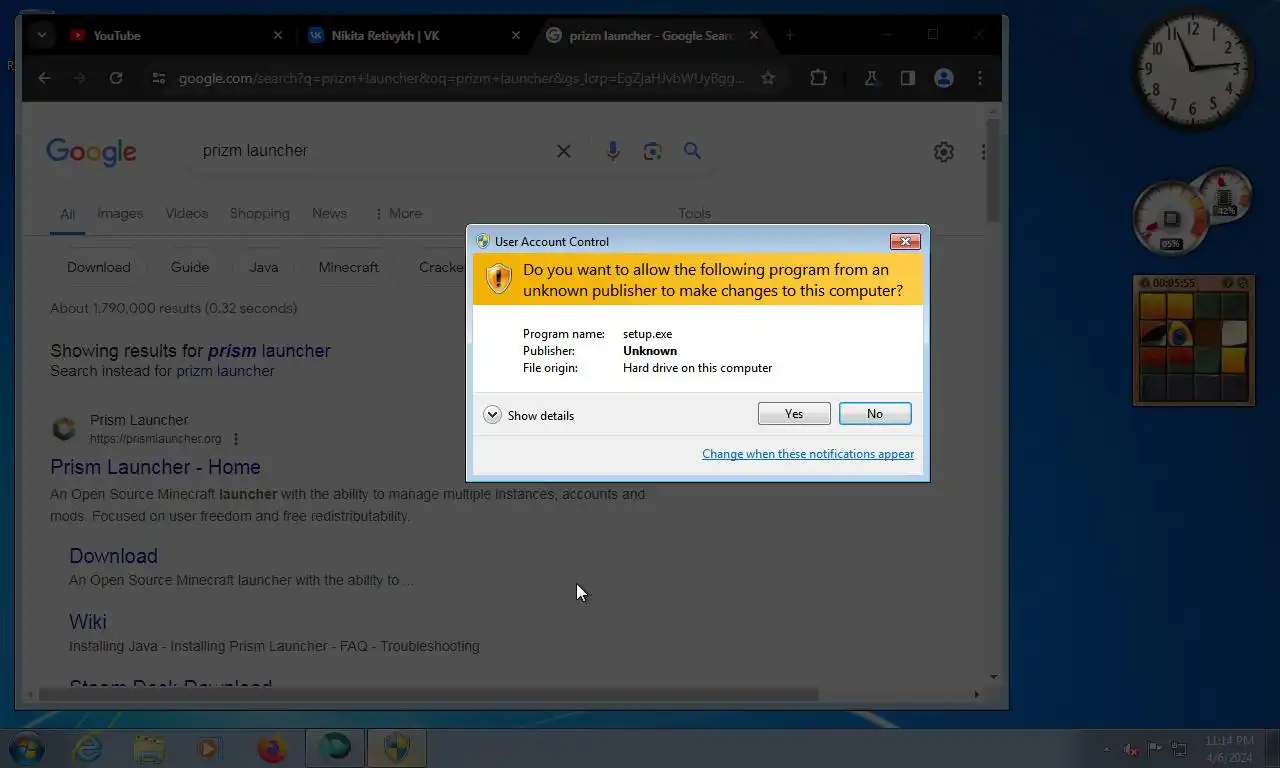The width and height of the screenshot is (1280, 768).
Task: Open result options next to prismlauncher.org
Action: 236,439
